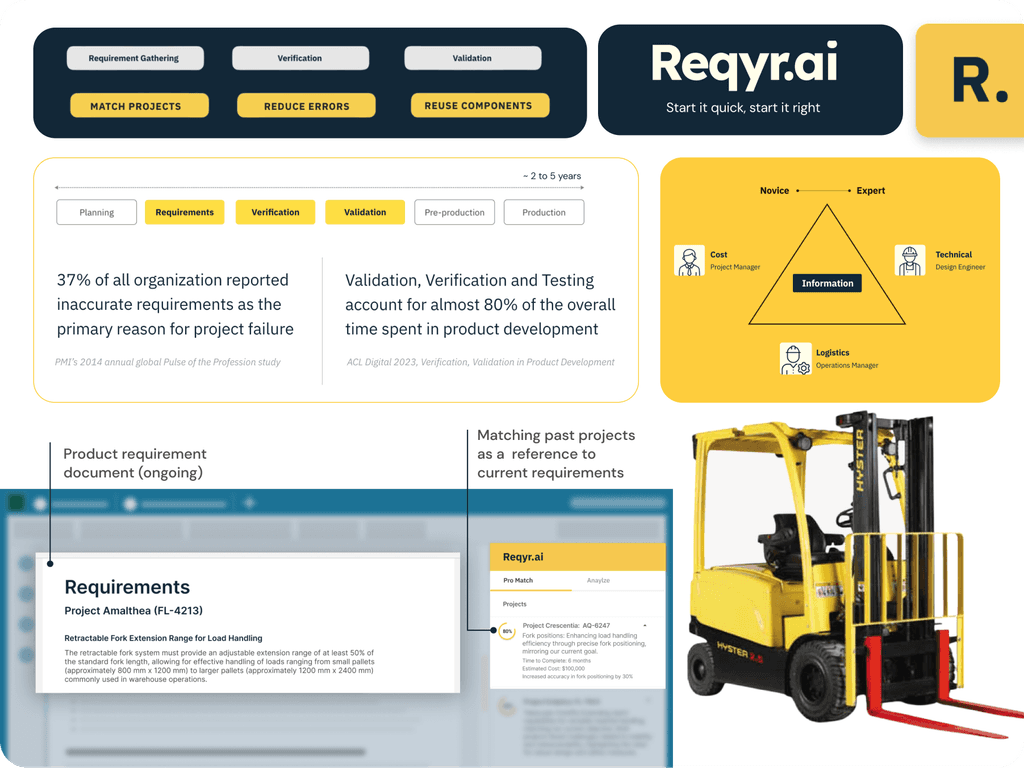The height and width of the screenshot is (768, 1024).
Task: Click the plus new-tab icon in blurred window
Action: tap(249, 503)
